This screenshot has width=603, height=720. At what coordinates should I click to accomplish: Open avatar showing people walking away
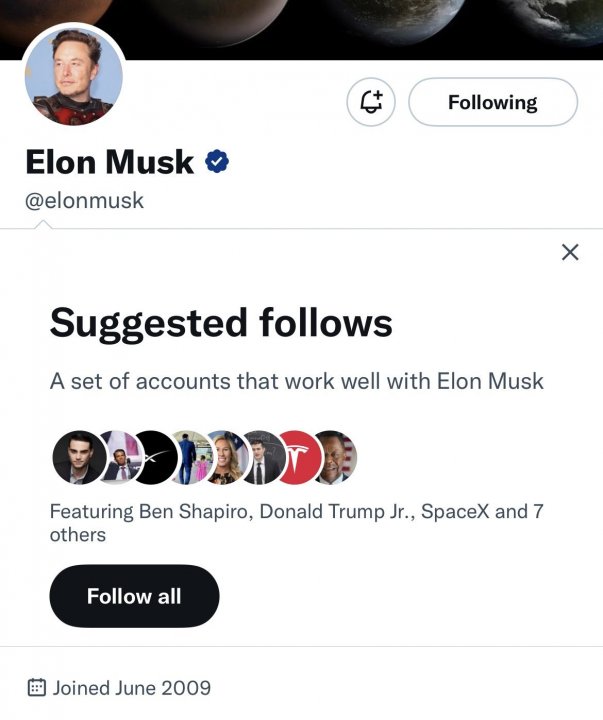190,457
